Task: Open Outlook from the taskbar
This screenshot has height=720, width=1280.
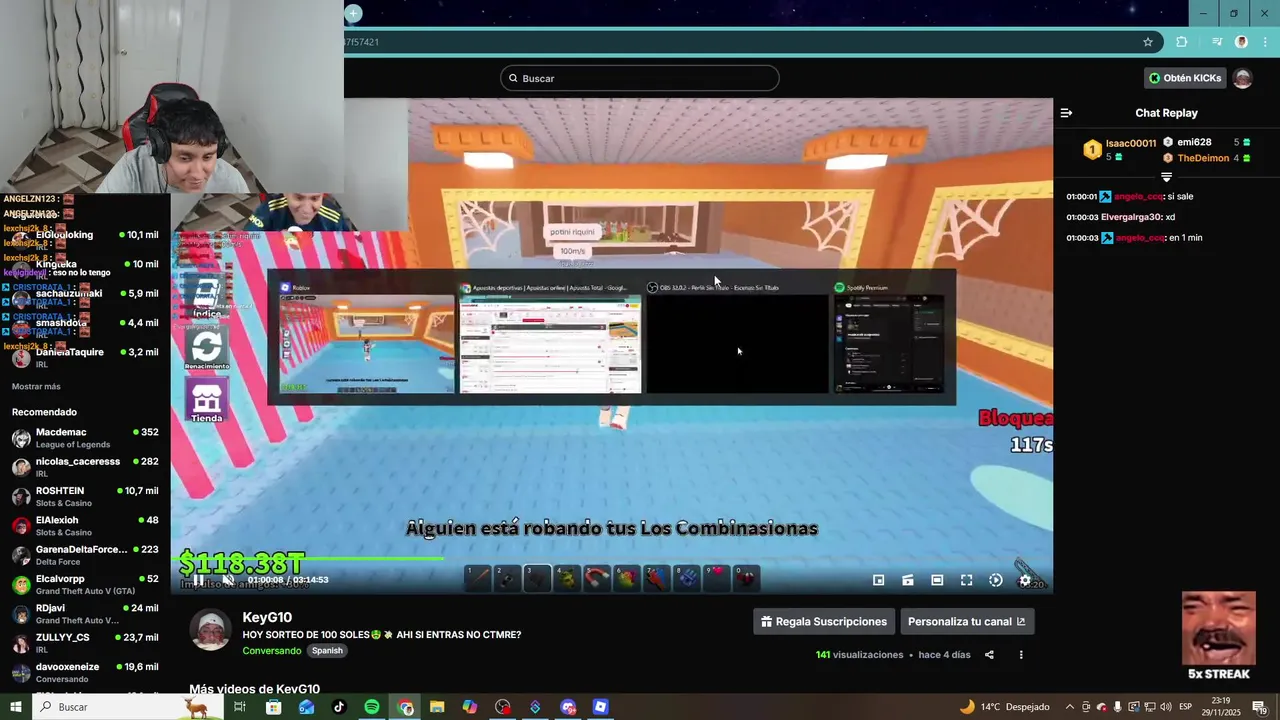Action: coord(306,707)
